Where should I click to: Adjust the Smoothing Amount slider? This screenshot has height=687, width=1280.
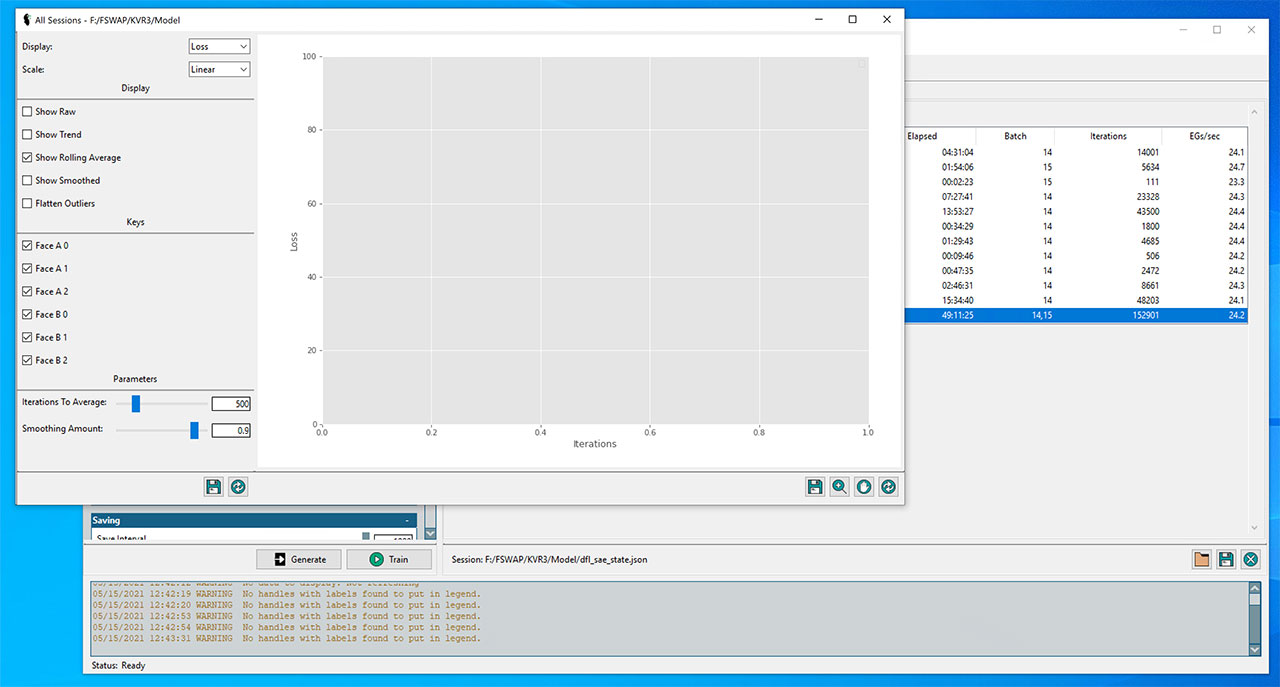194,429
